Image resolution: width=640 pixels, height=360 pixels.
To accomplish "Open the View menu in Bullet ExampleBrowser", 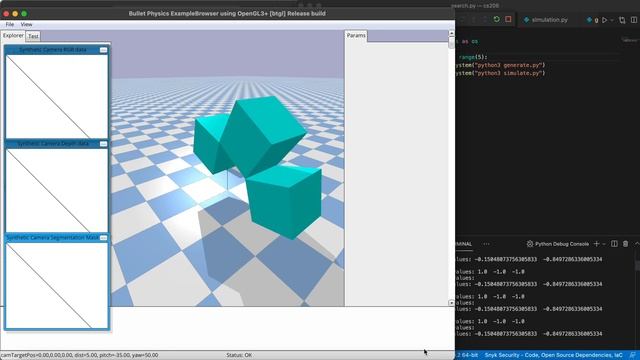I will pos(26,24).
